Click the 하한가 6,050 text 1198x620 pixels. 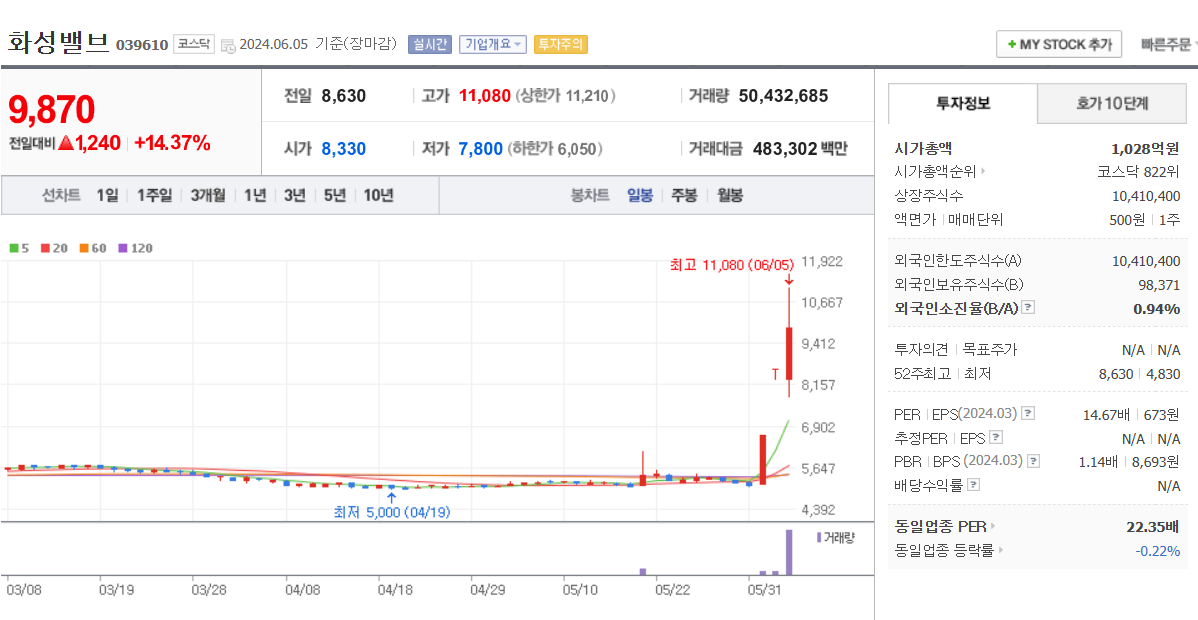(x=555, y=148)
